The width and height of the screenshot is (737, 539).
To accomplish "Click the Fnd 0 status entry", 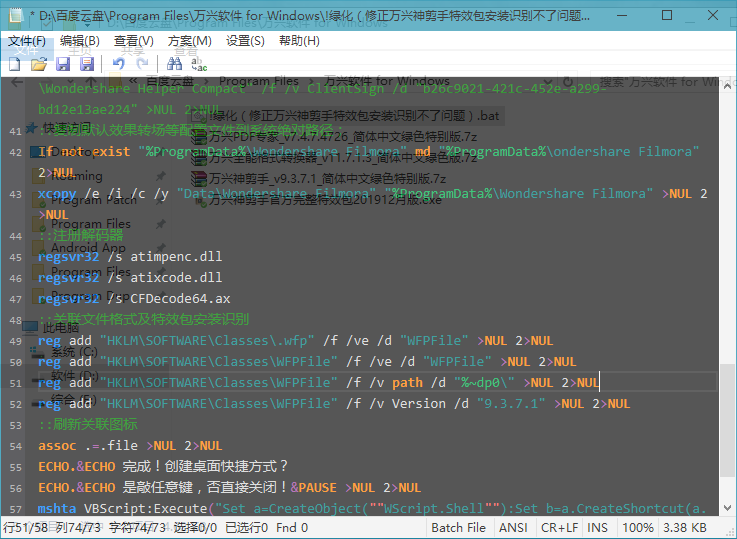I will (292, 528).
